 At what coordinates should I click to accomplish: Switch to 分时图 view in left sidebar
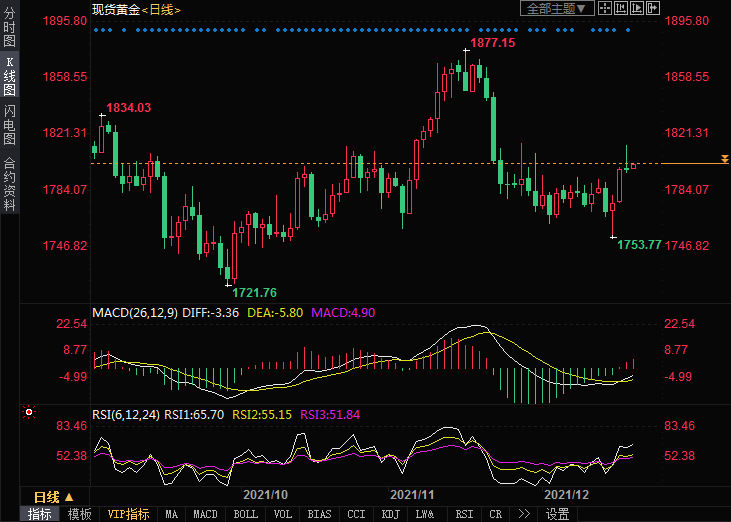point(10,28)
